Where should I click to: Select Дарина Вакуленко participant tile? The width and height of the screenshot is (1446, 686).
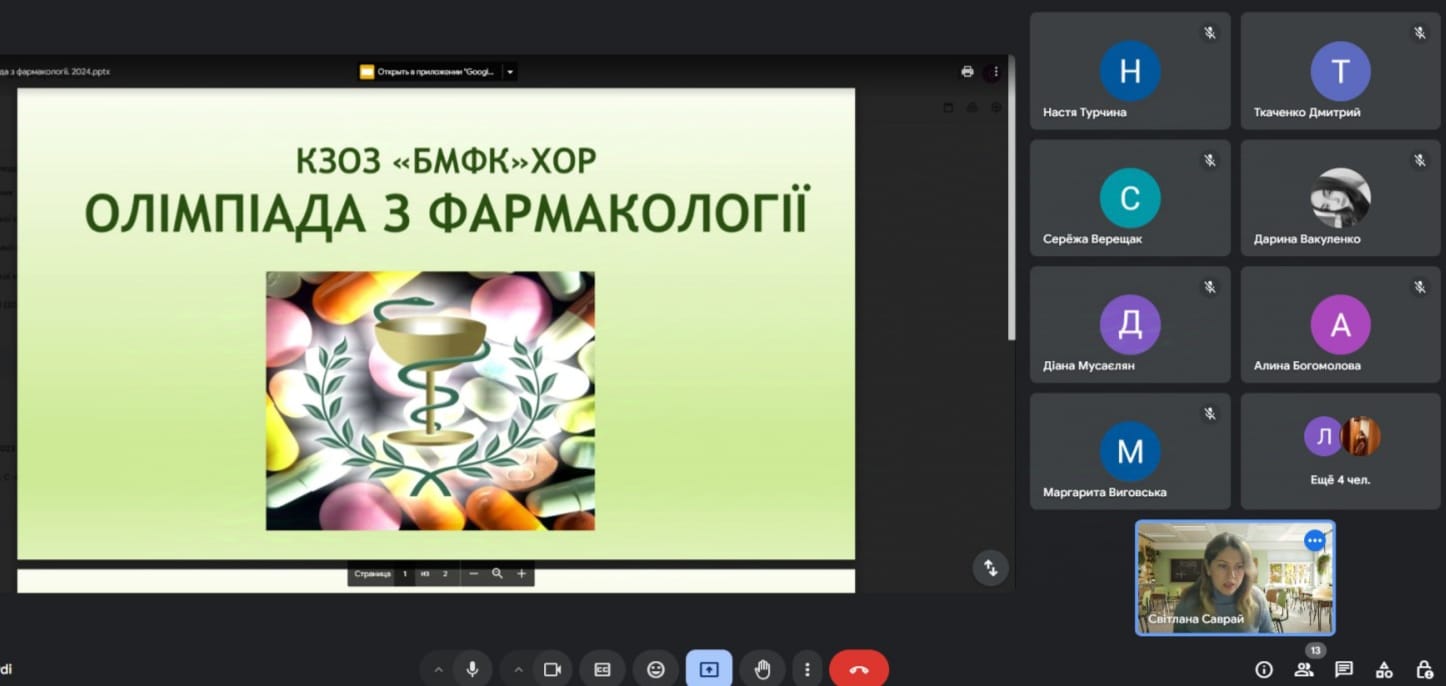tap(1341, 197)
